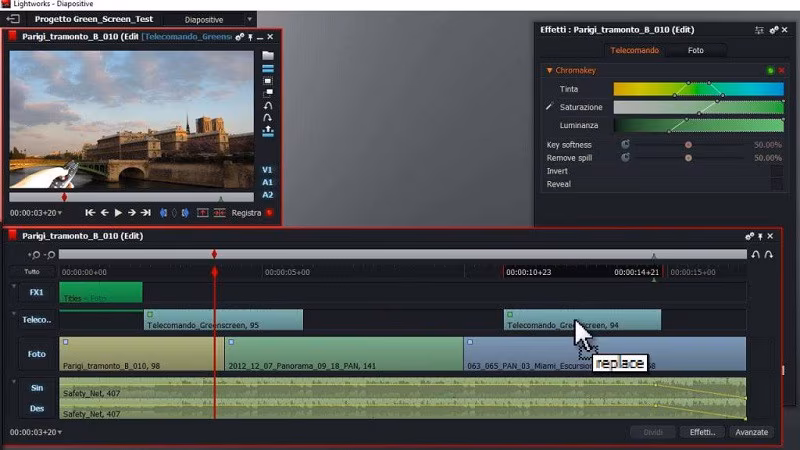Viewport: 800px width, 450px height.
Task: Jump to the next cut in viewer
Action: point(146,213)
